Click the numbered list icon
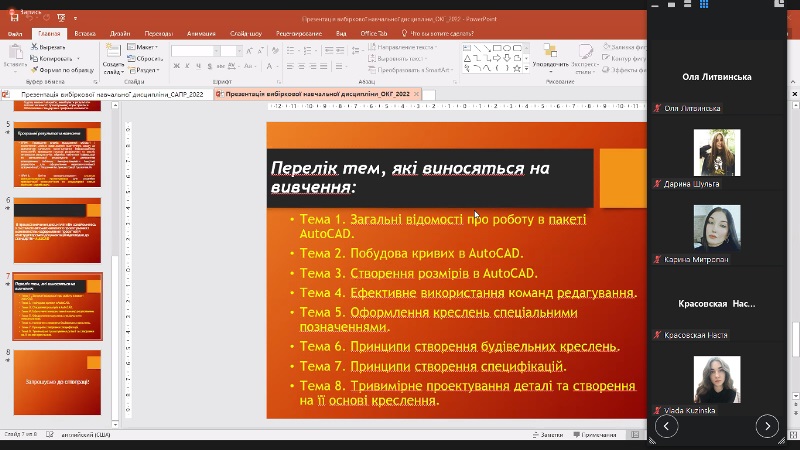The width and height of the screenshot is (800, 450). (x=307, y=51)
